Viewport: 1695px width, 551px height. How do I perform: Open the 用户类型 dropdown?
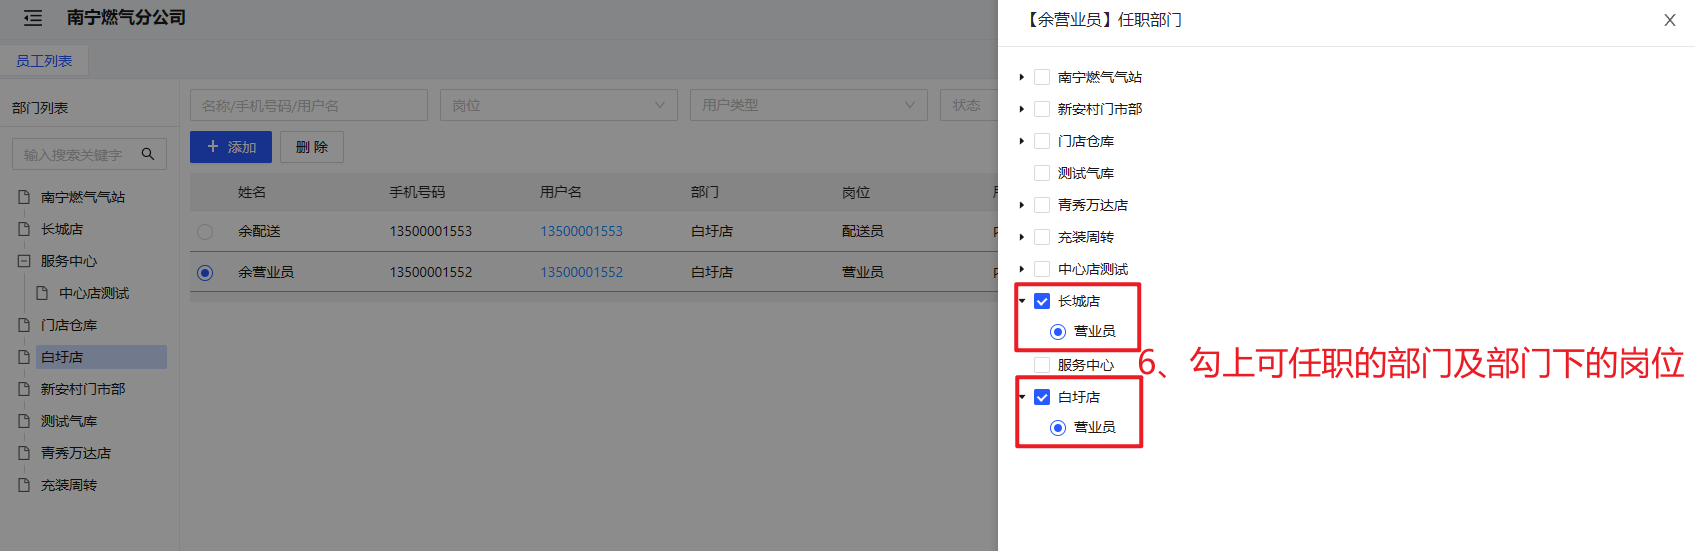click(x=808, y=105)
